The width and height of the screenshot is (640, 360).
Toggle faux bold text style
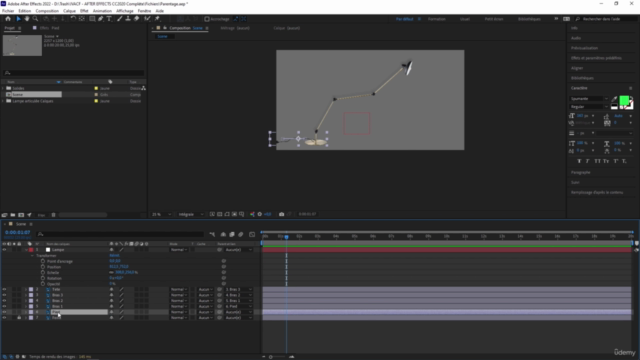pyautogui.click(x=579, y=161)
